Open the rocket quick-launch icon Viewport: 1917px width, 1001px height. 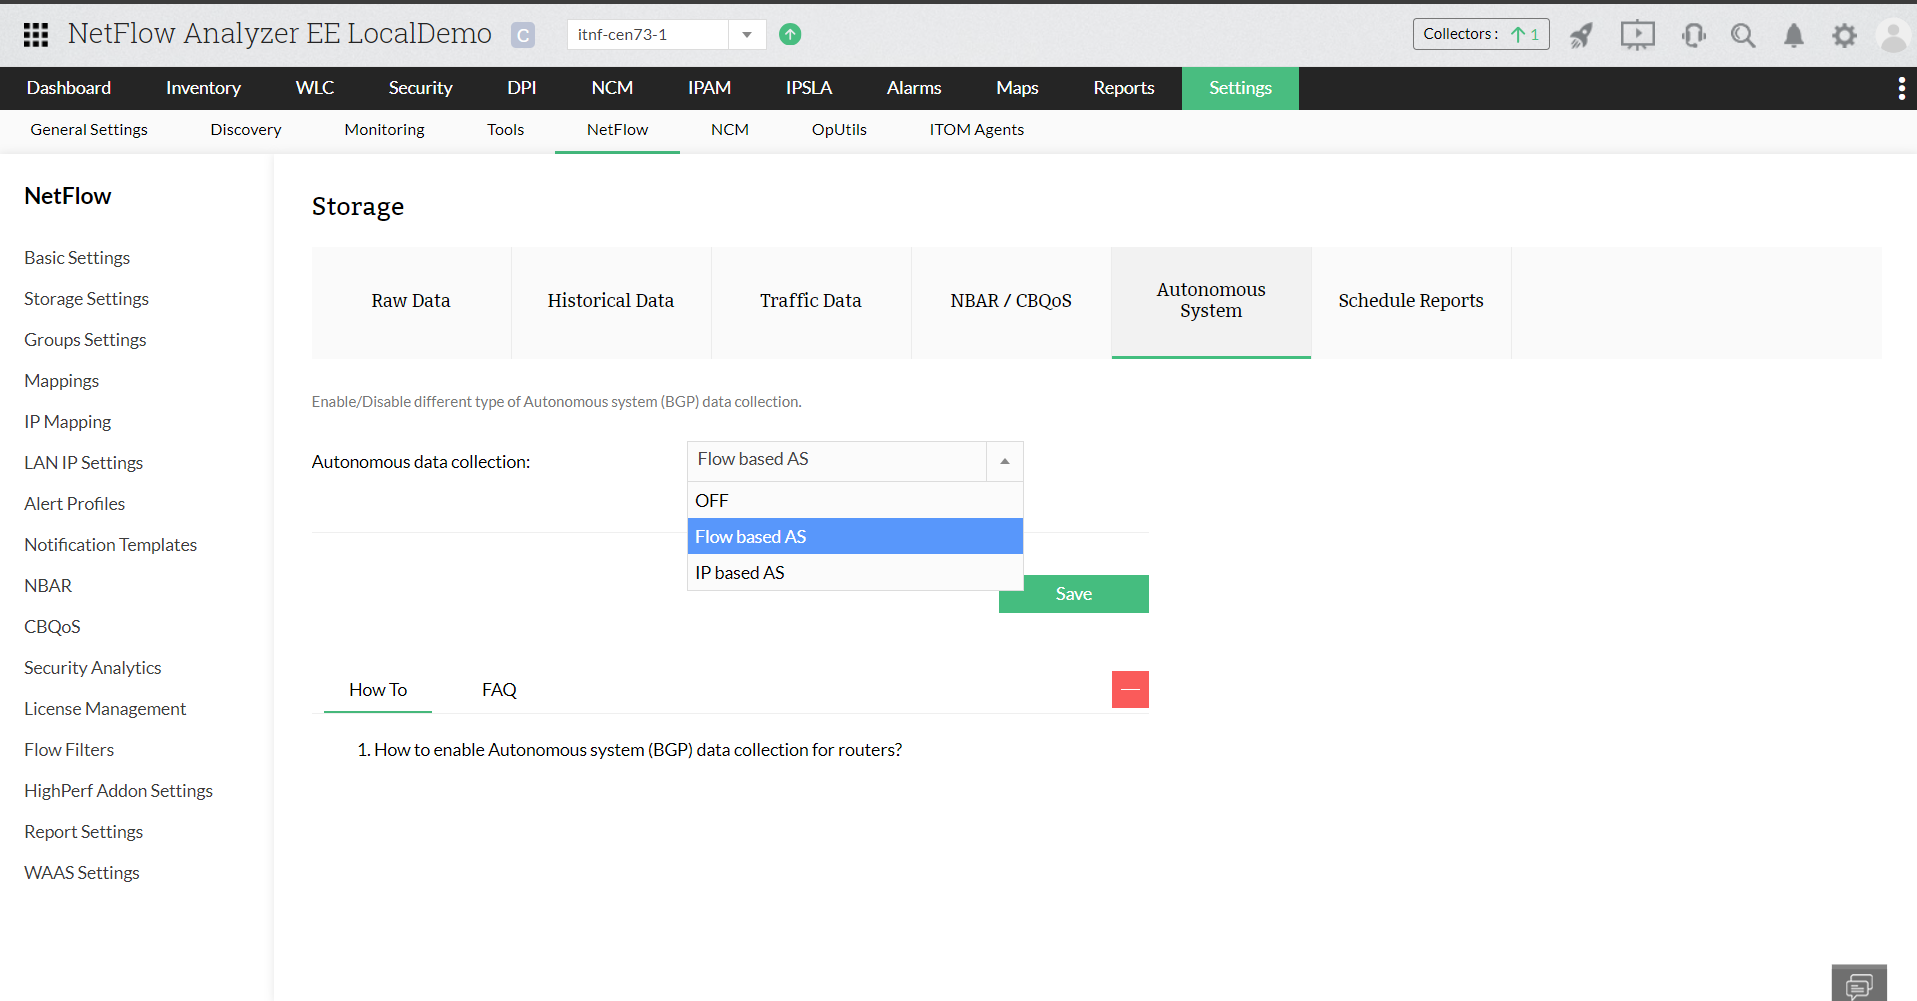1581,36
